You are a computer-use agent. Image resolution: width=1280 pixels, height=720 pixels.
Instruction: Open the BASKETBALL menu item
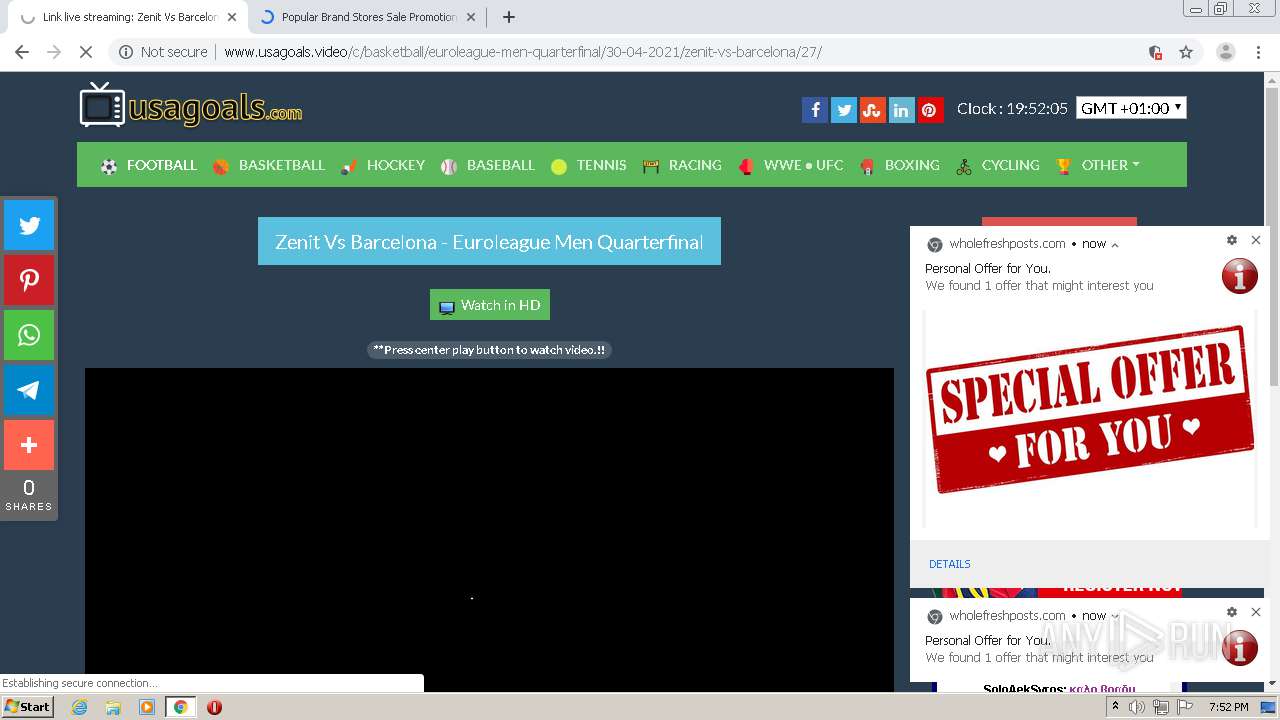coord(269,165)
